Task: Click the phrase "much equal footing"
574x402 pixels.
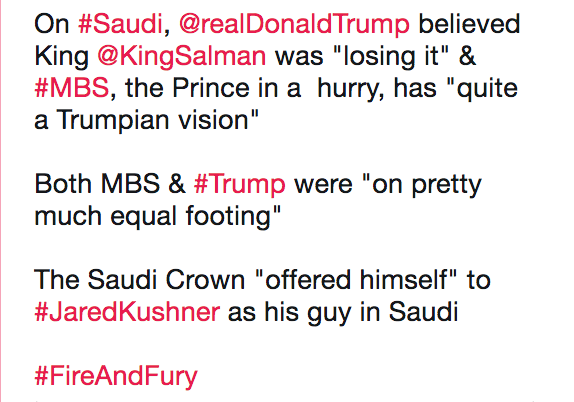Action: click(157, 216)
